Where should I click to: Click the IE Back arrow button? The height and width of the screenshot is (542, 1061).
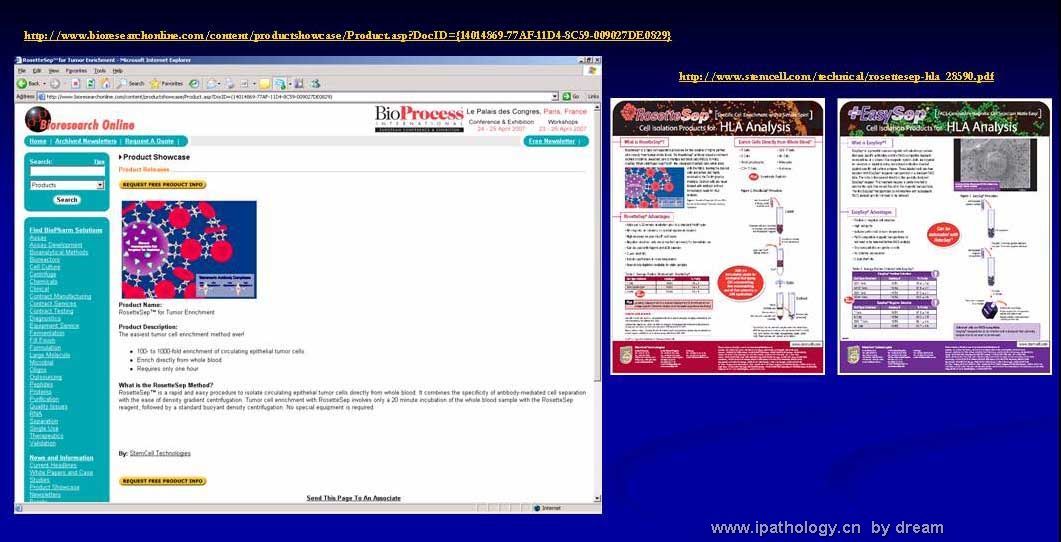[x=22, y=84]
